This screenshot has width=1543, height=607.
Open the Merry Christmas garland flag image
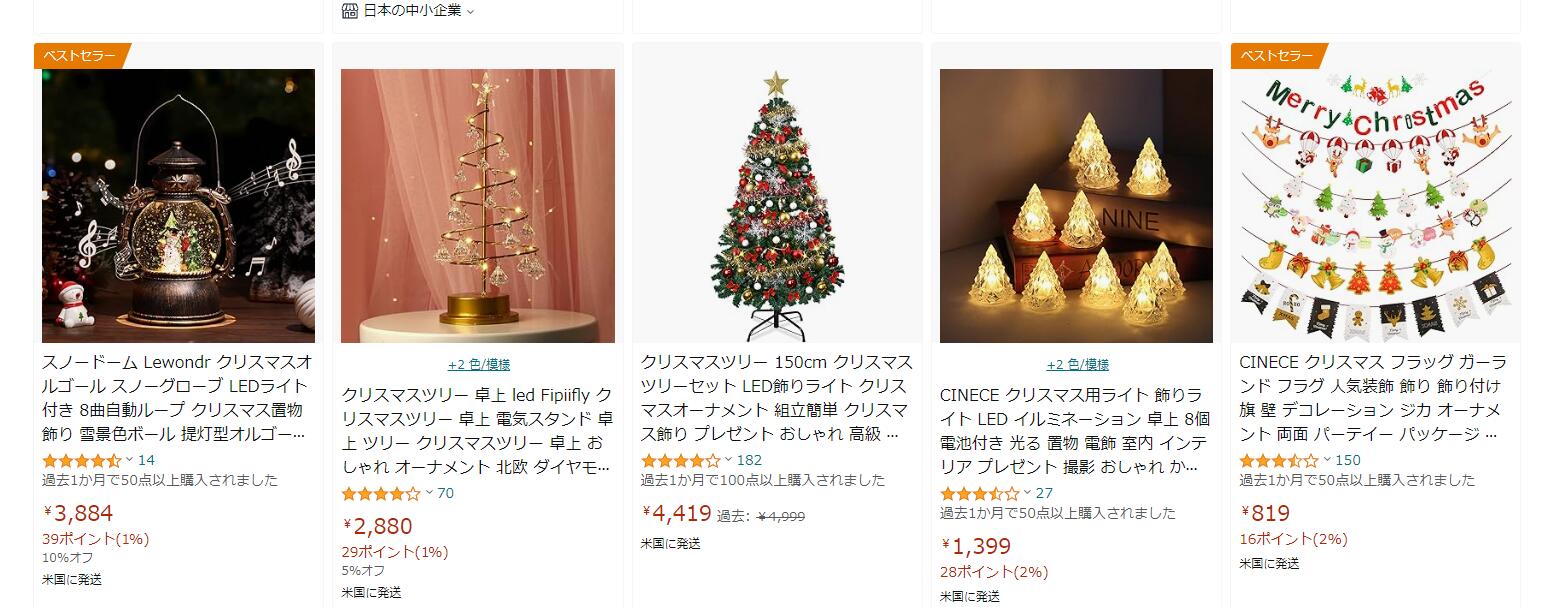pos(1375,206)
